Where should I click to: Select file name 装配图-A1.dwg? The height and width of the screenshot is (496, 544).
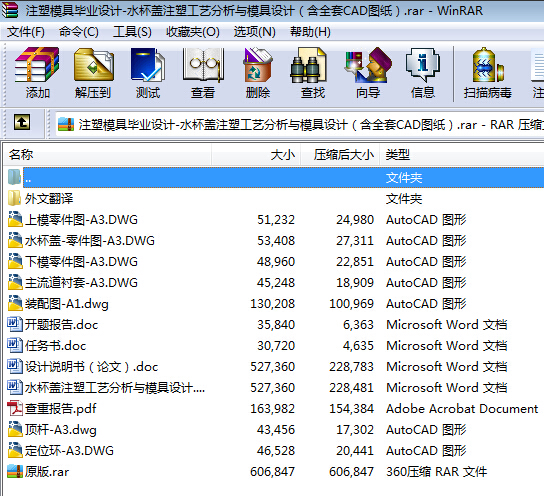(x=66, y=304)
